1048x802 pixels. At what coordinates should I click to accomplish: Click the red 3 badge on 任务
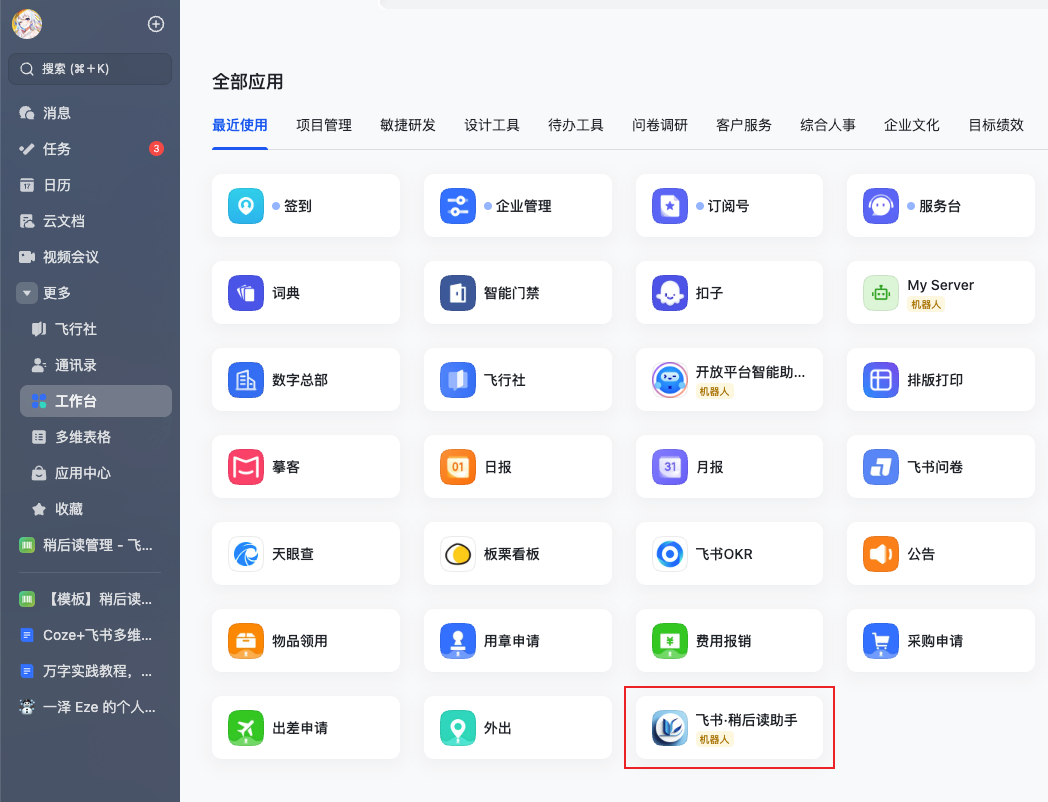click(x=156, y=148)
